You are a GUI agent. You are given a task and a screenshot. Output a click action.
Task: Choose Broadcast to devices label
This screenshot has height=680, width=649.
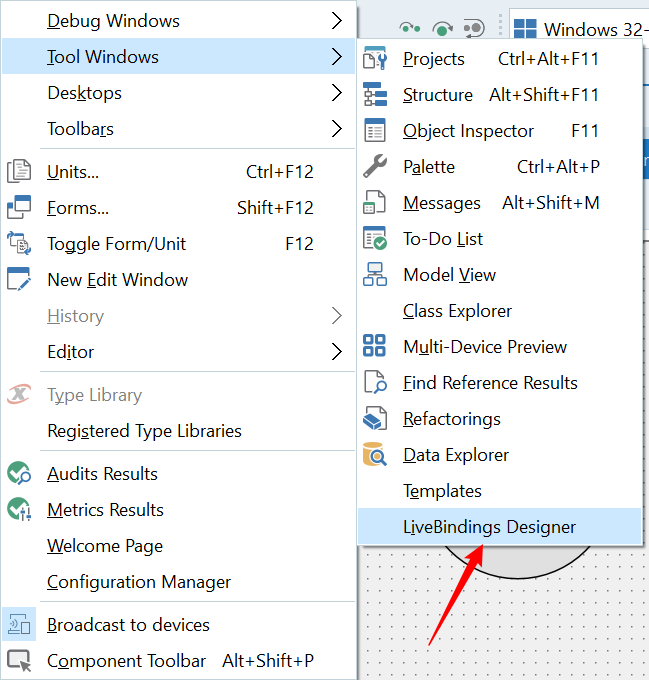tap(128, 624)
